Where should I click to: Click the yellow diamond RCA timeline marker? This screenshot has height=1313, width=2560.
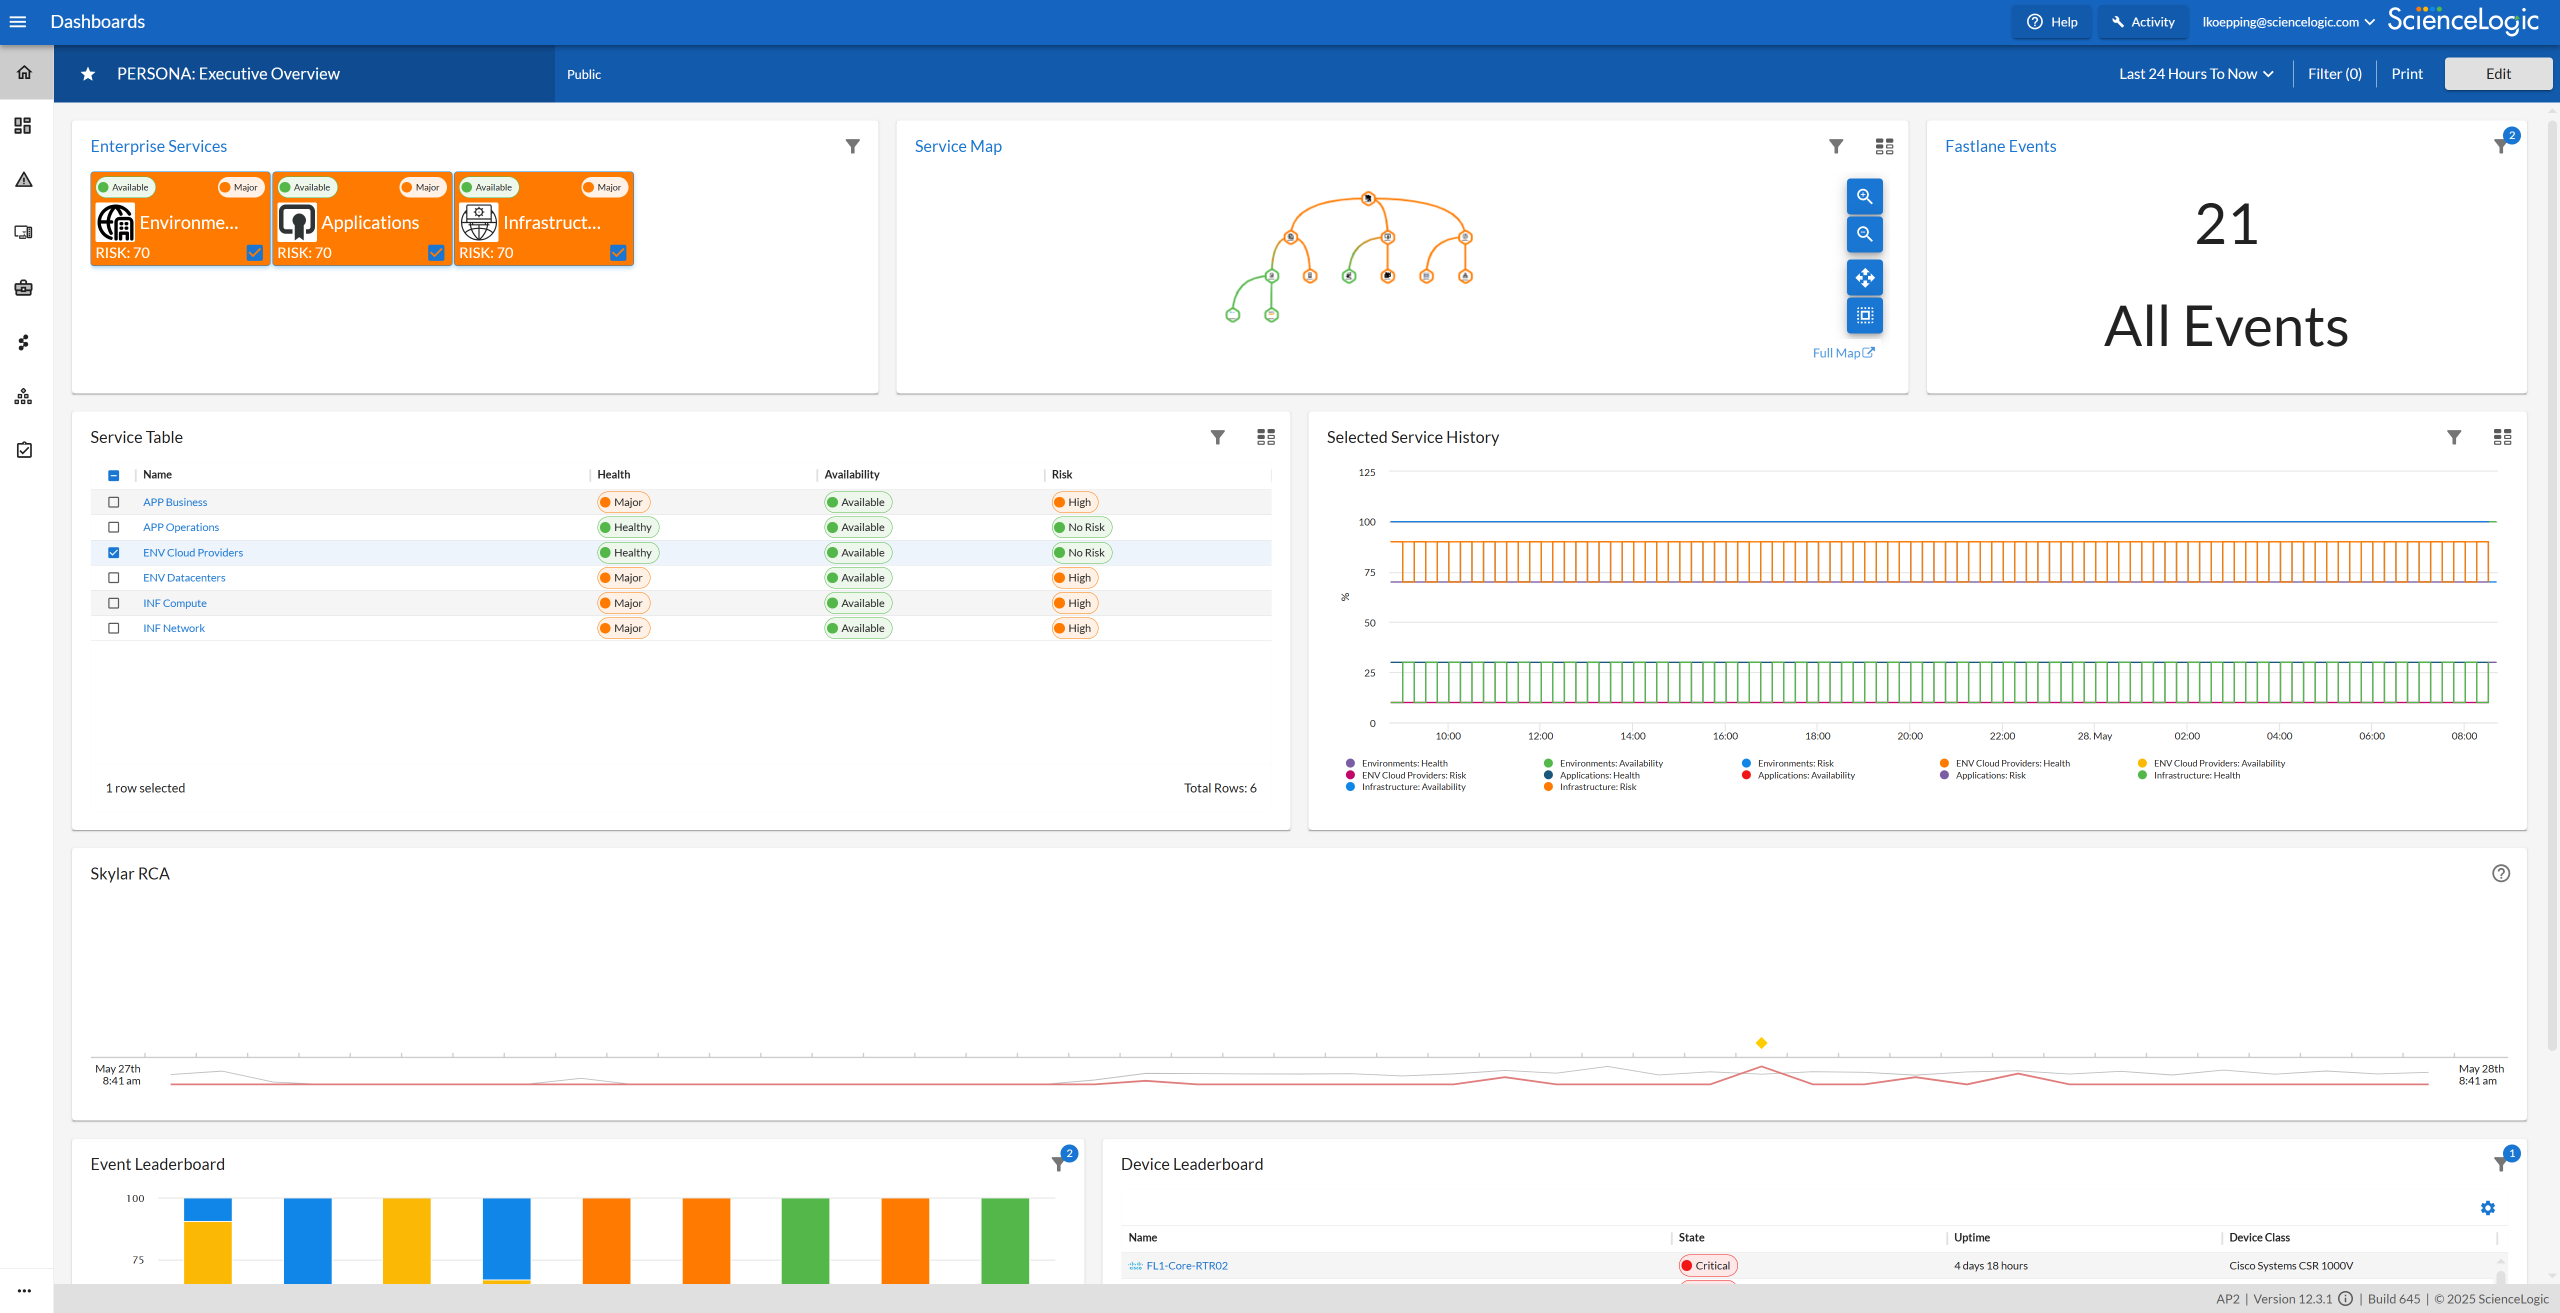point(1761,1043)
